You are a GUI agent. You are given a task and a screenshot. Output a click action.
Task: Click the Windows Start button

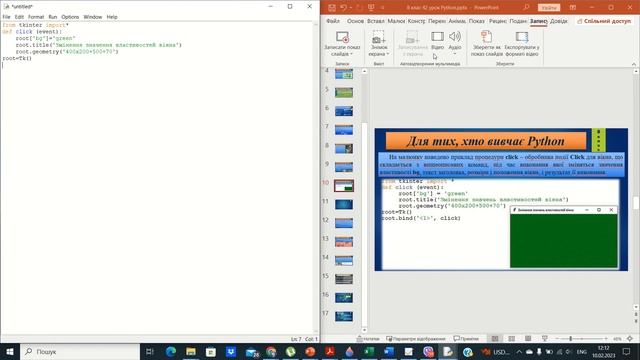[10, 351]
